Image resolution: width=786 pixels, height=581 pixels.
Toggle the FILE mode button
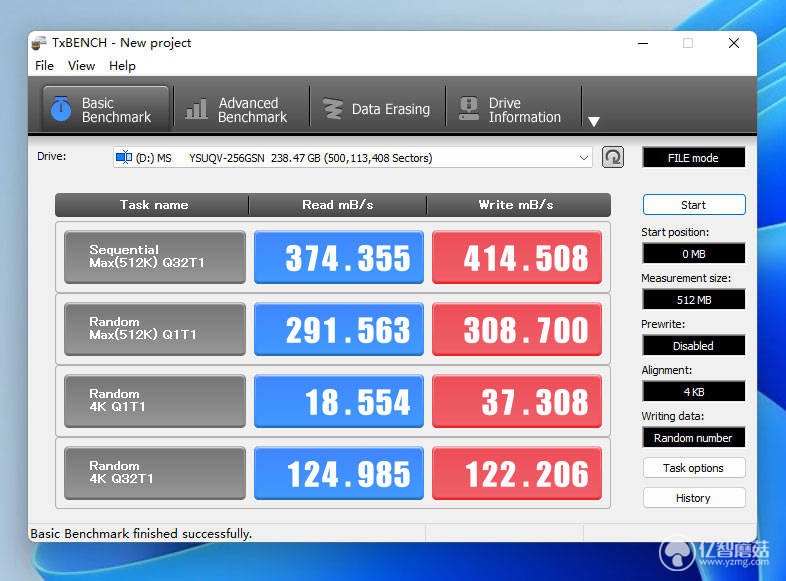pyautogui.click(x=693, y=158)
